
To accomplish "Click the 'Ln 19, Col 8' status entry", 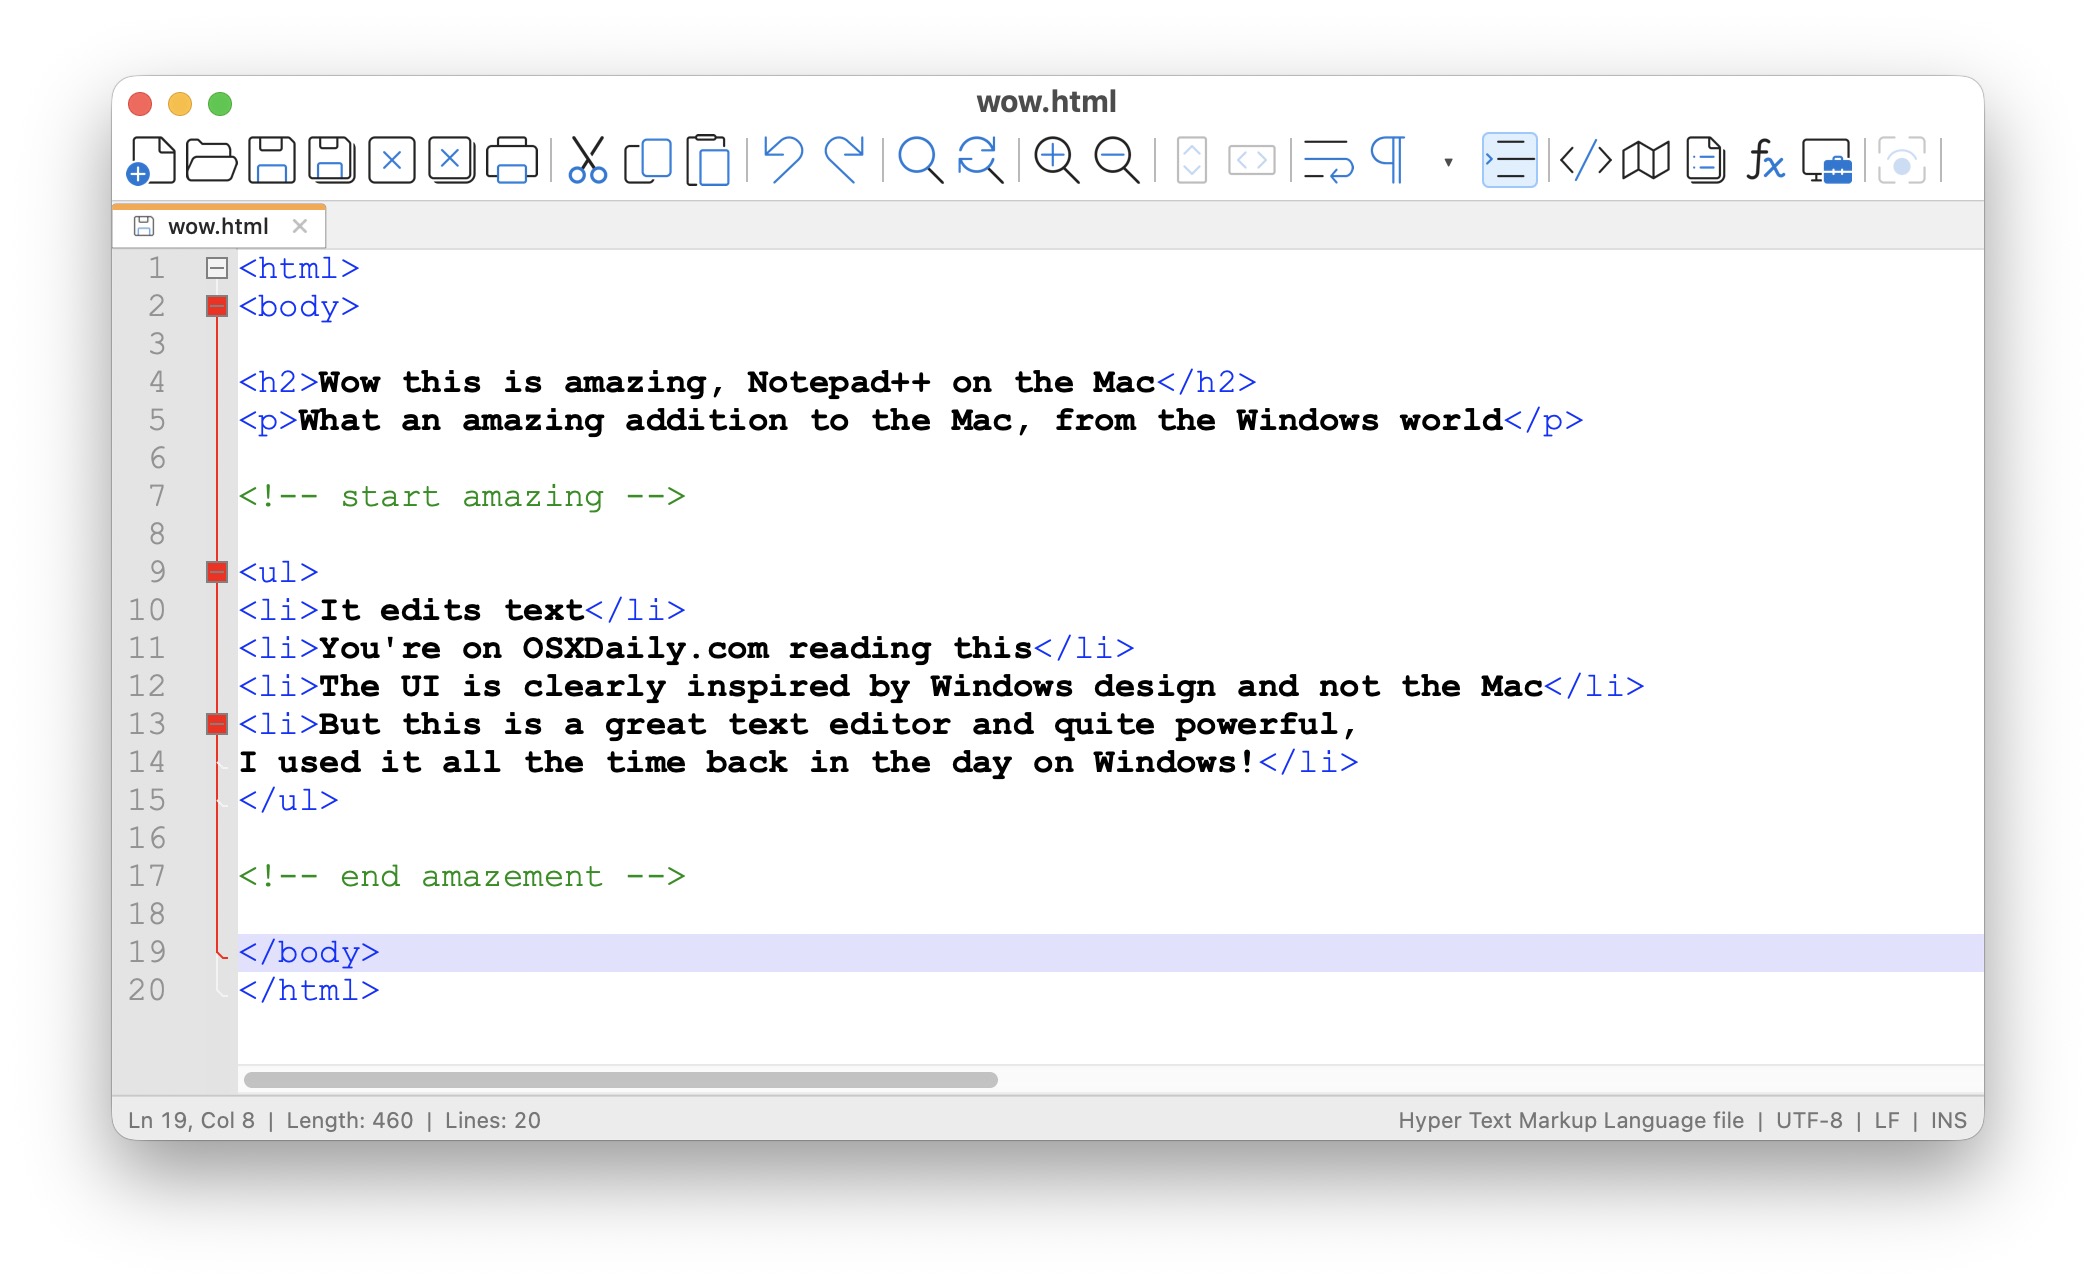I will [191, 1120].
